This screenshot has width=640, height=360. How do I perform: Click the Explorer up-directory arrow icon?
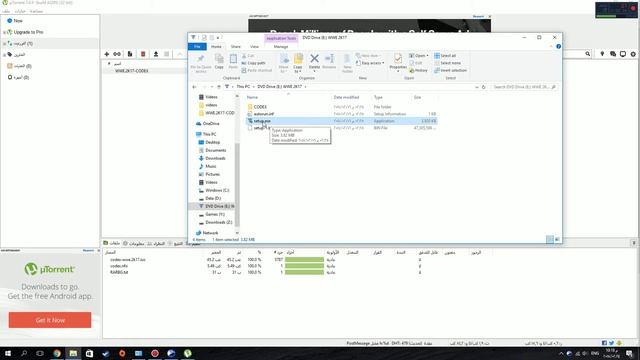pos(219,87)
